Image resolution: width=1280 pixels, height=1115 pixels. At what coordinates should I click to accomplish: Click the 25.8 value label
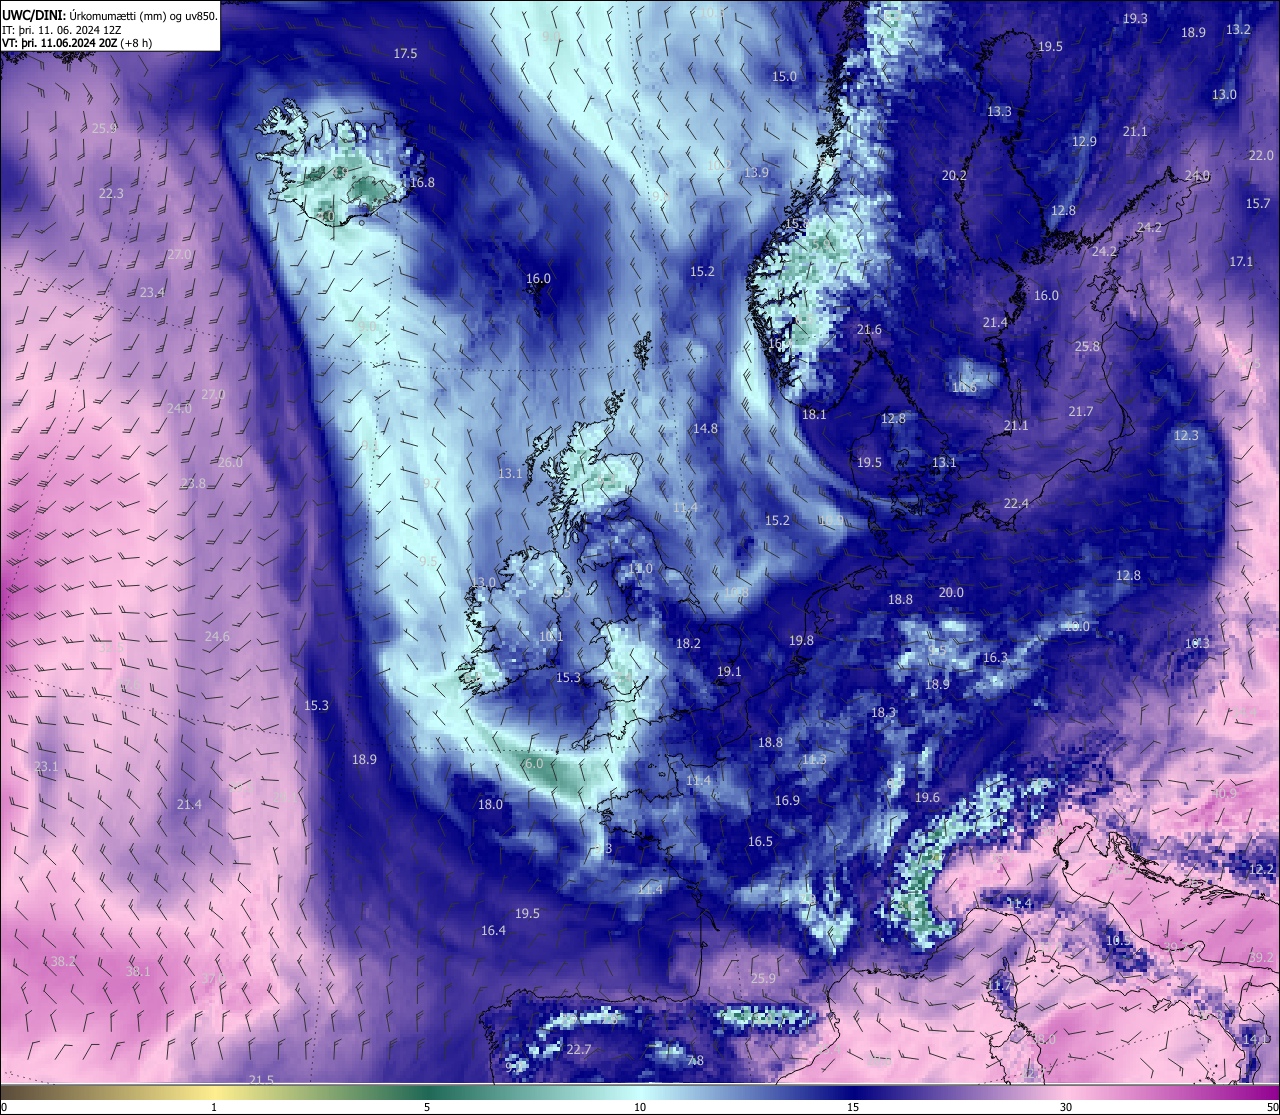pos(1087,347)
